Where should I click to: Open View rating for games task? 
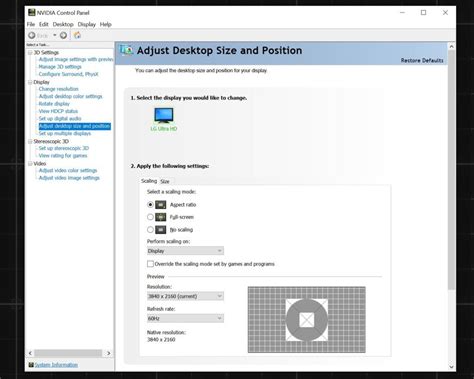(x=63, y=156)
